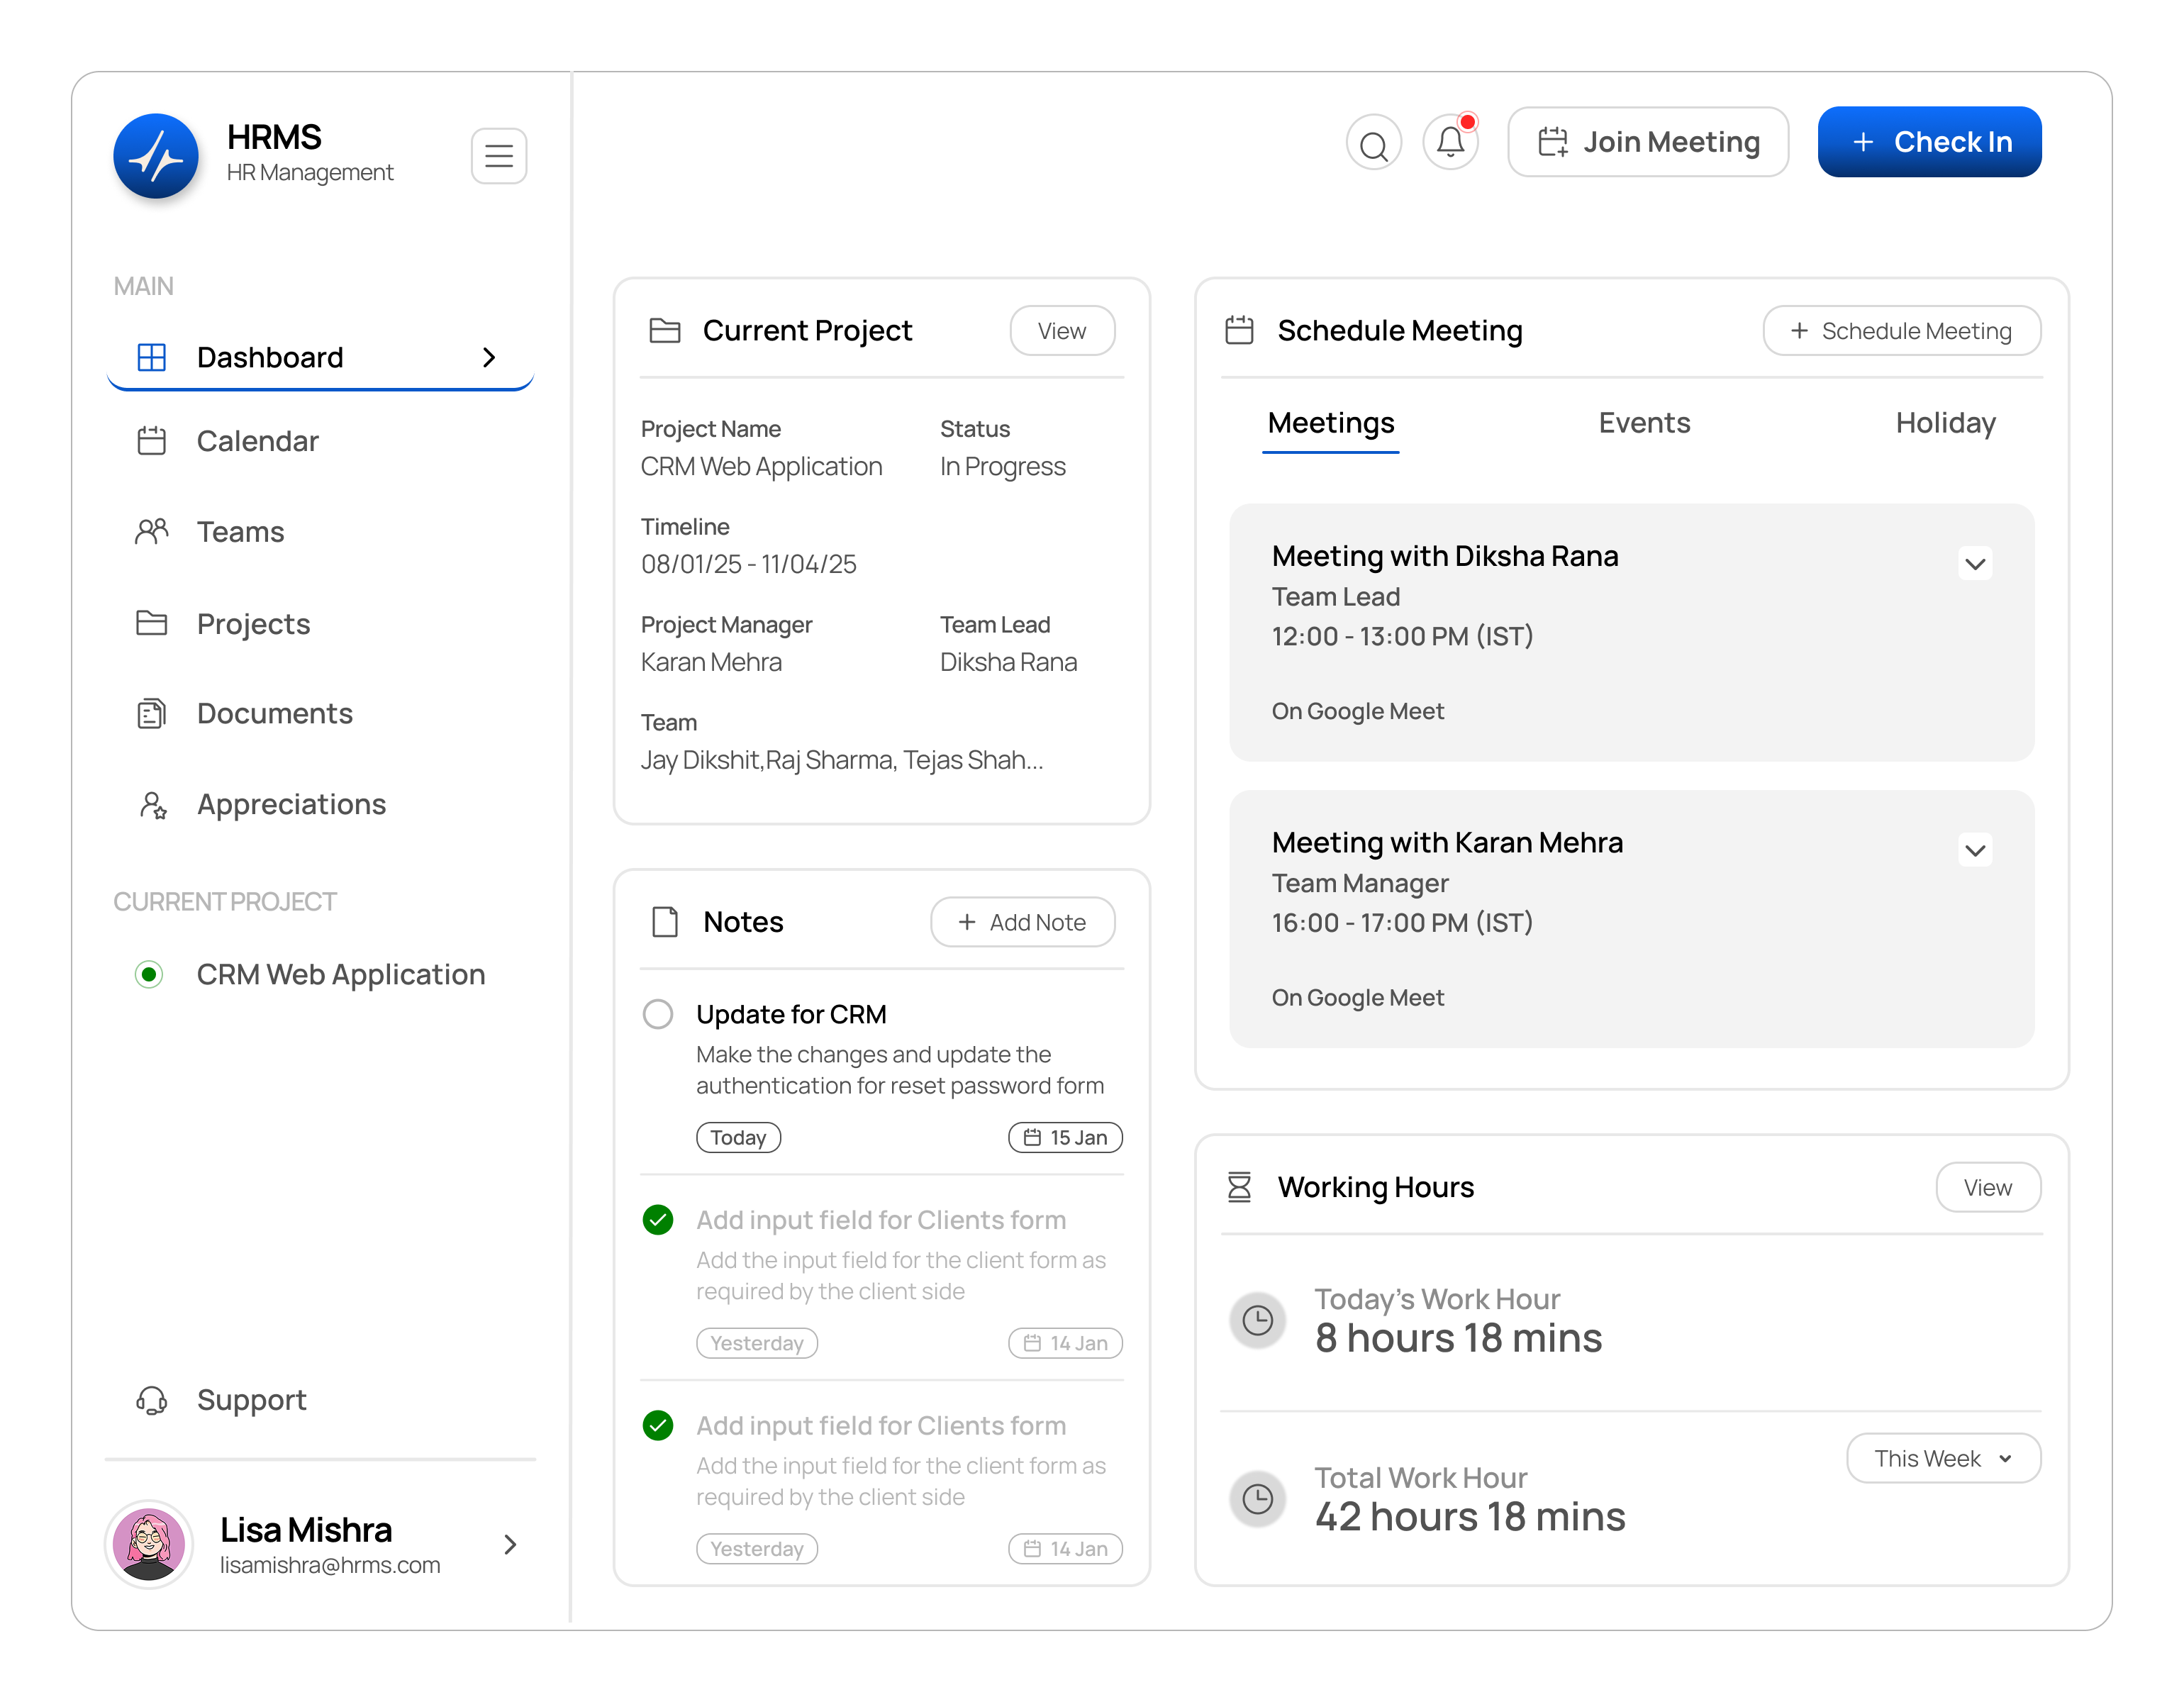Open the search icon in header

pos(1374,143)
